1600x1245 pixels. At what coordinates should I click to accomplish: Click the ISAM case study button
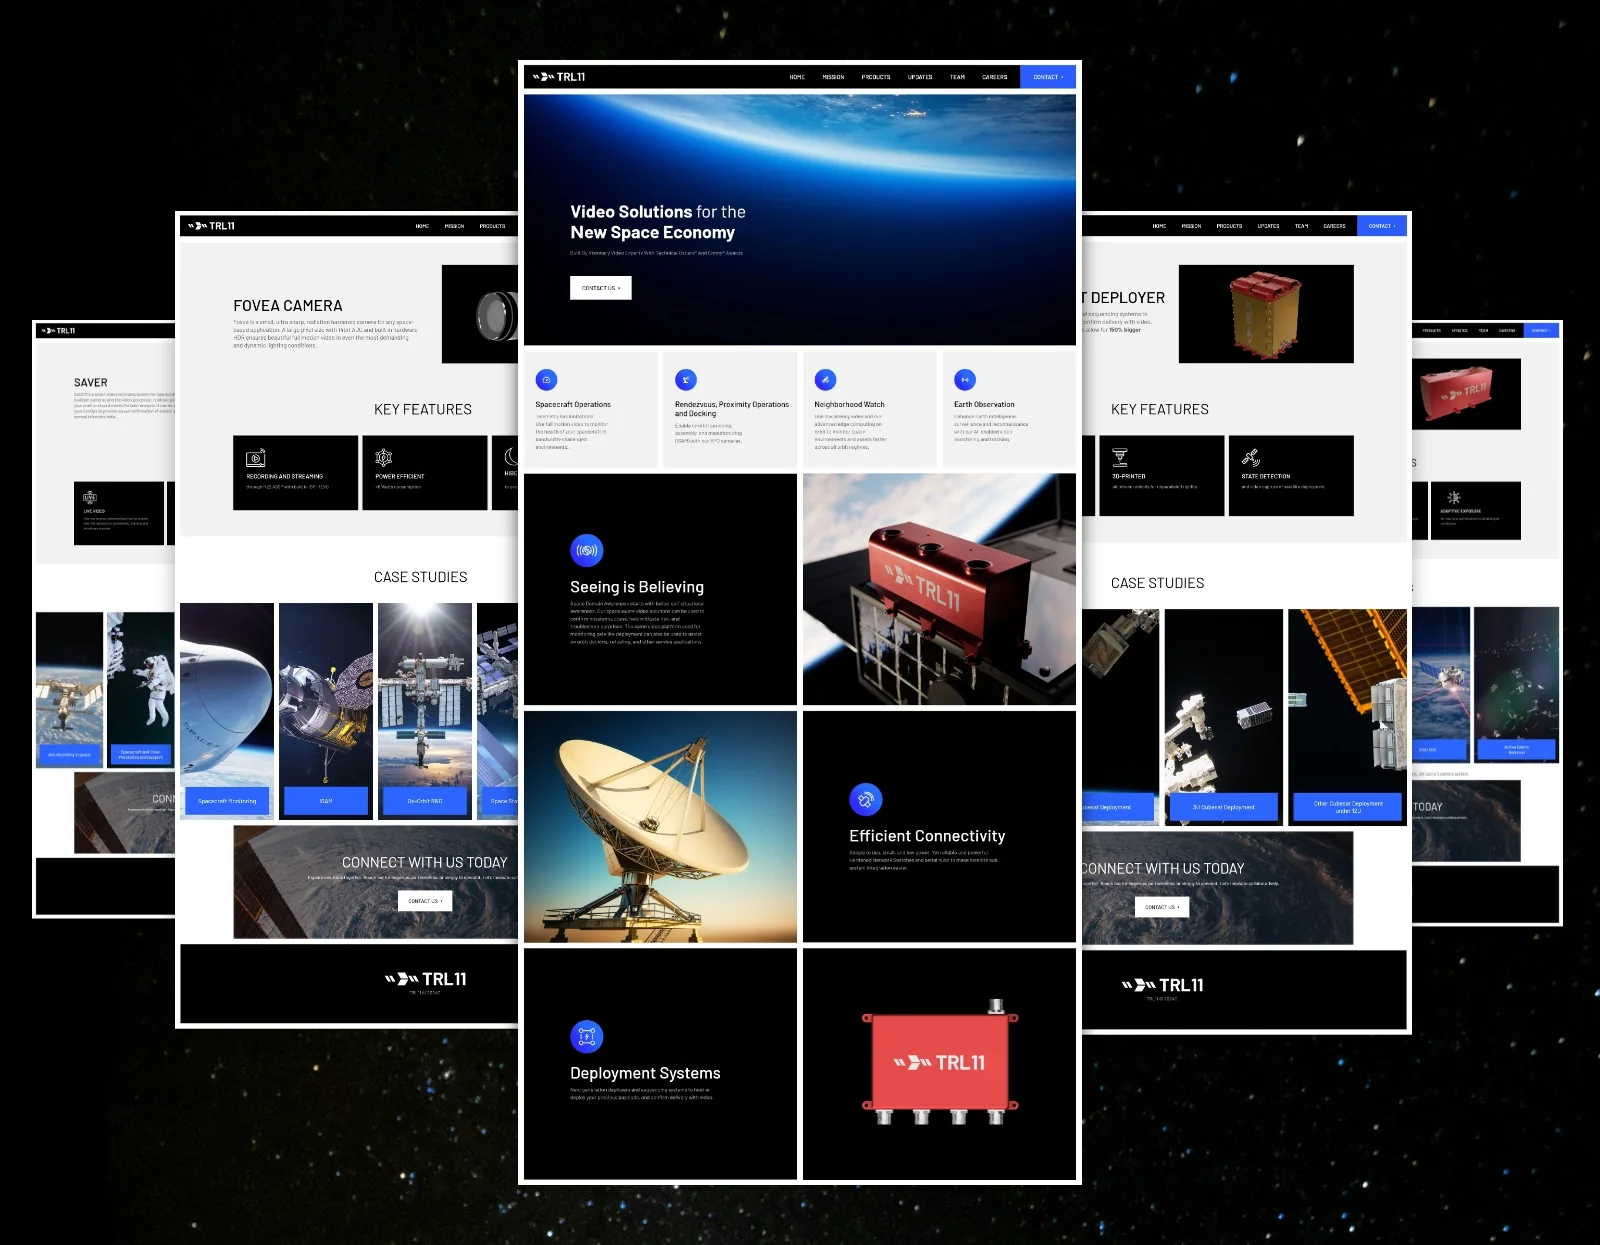[x=326, y=801]
